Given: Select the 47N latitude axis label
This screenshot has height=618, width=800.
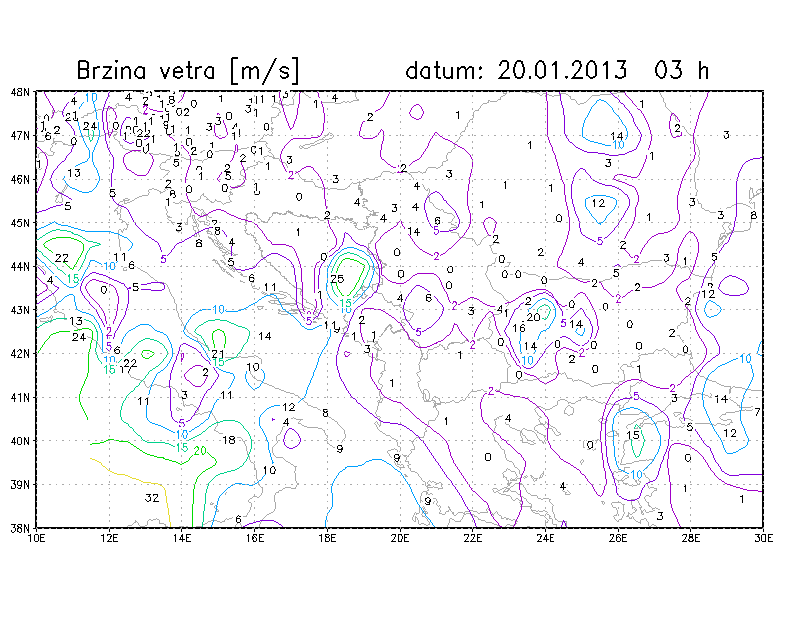Looking at the screenshot, I should pos(19,136).
